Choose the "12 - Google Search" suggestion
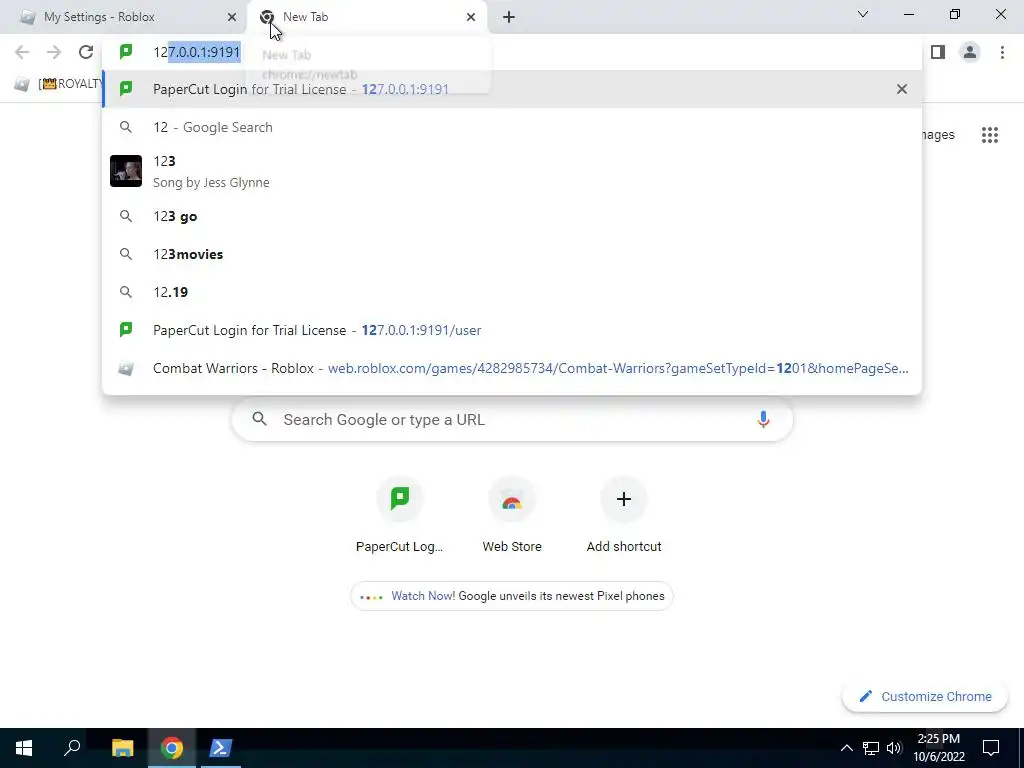 pyautogui.click(x=512, y=127)
